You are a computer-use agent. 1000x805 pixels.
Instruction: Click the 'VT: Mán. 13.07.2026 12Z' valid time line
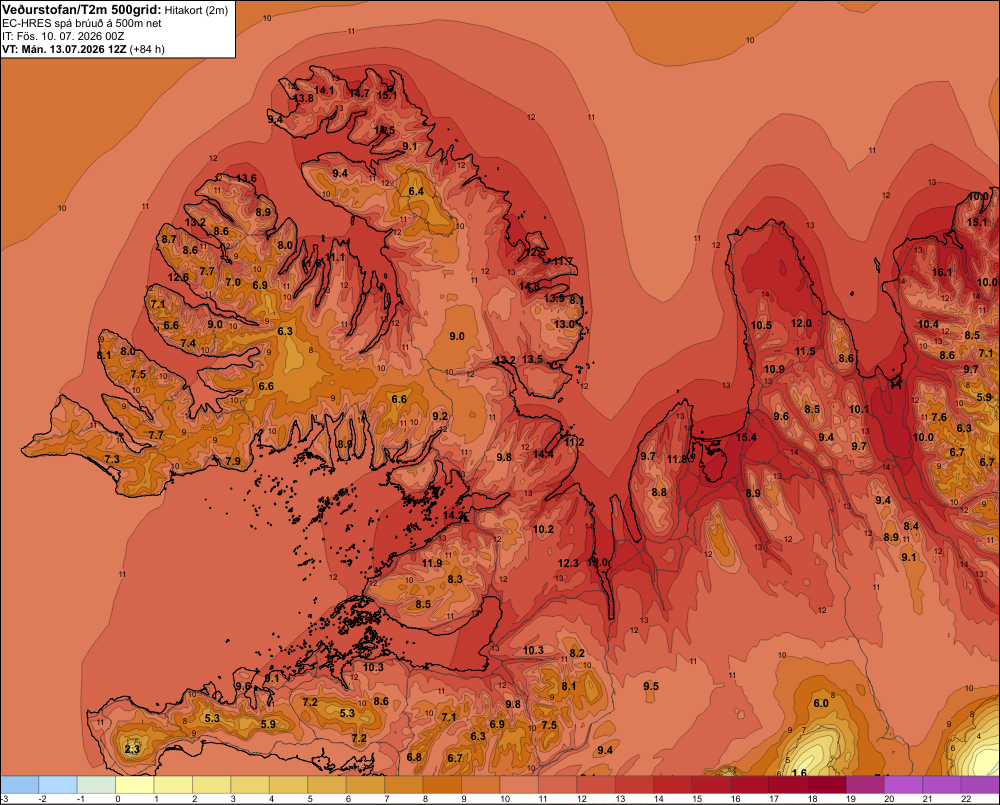click(x=64, y=49)
